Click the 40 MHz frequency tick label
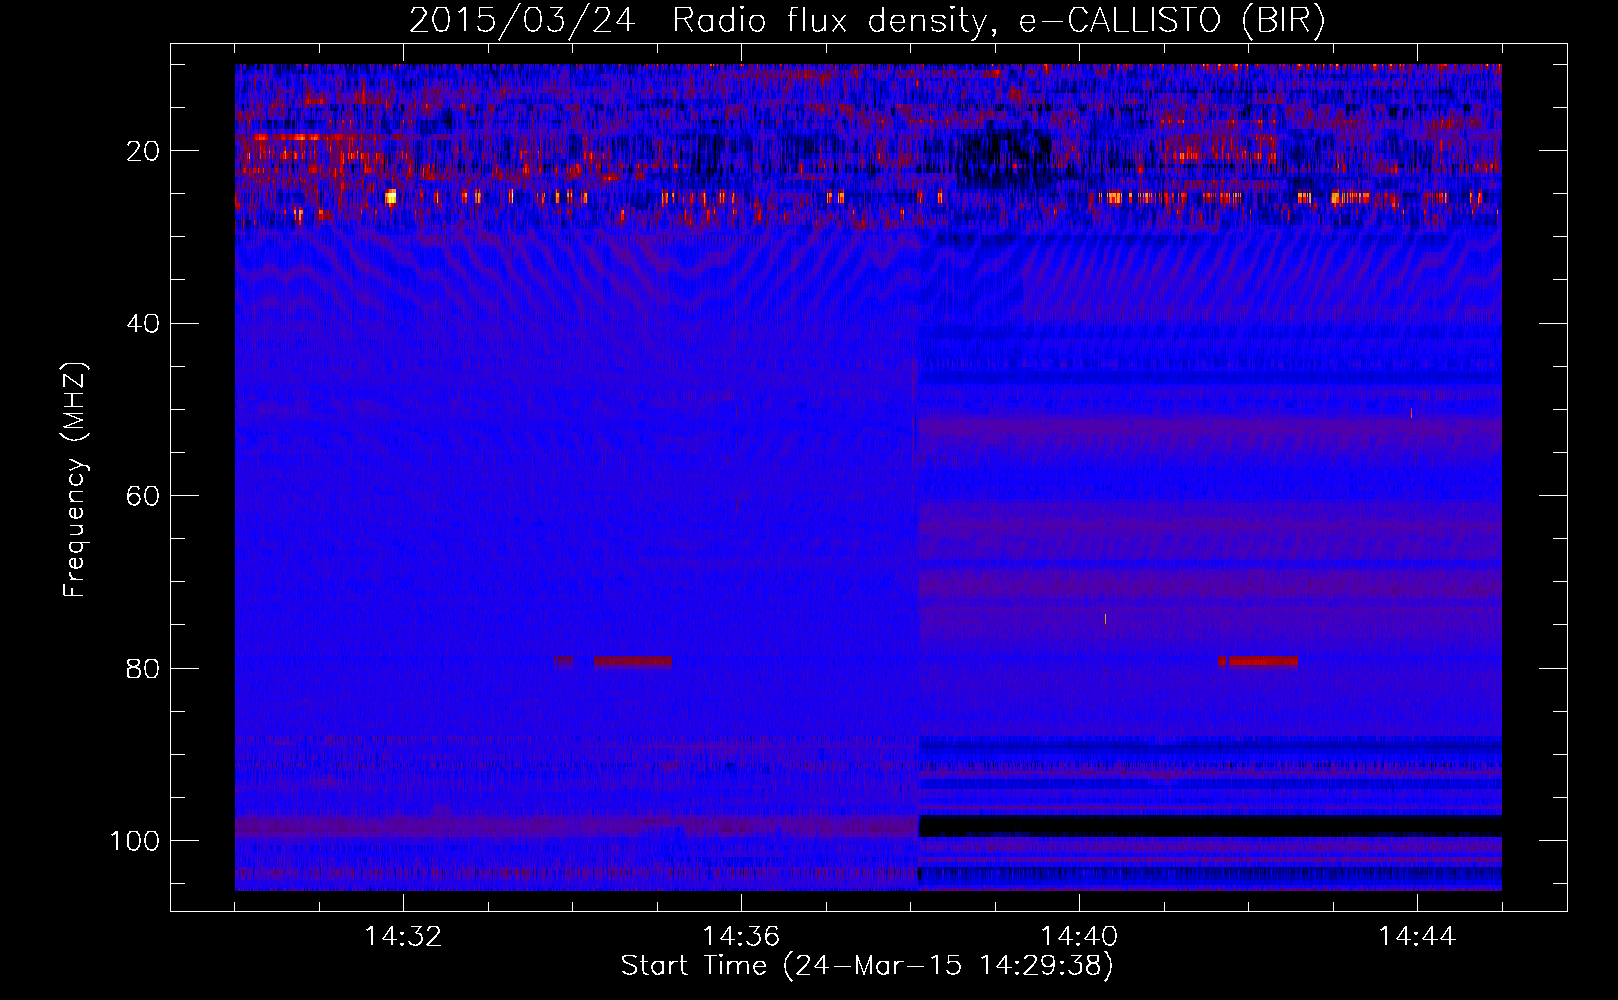 coord(143,324)
